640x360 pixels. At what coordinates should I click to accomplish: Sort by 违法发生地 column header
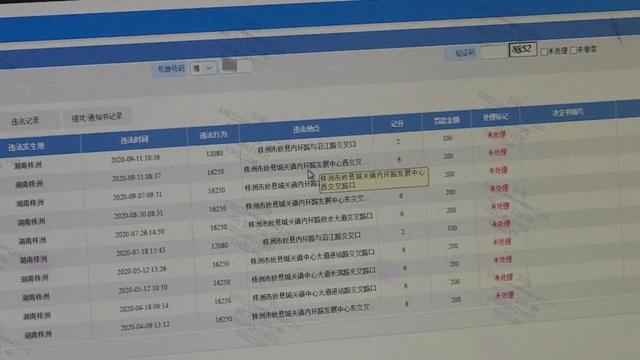point(26,147)
